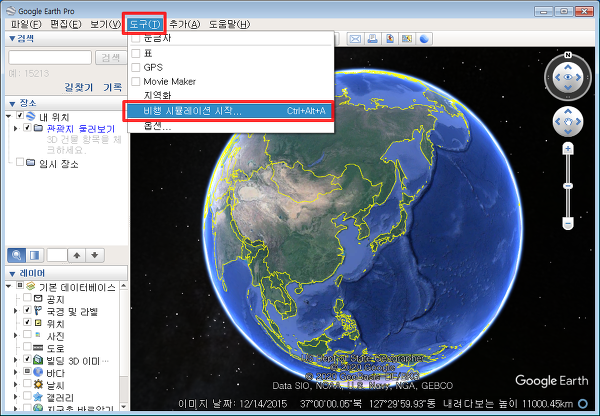Click the move-left arrow on the hand joystick
The width and height of the screenshot is (600, 416).
tap(558, 122)
